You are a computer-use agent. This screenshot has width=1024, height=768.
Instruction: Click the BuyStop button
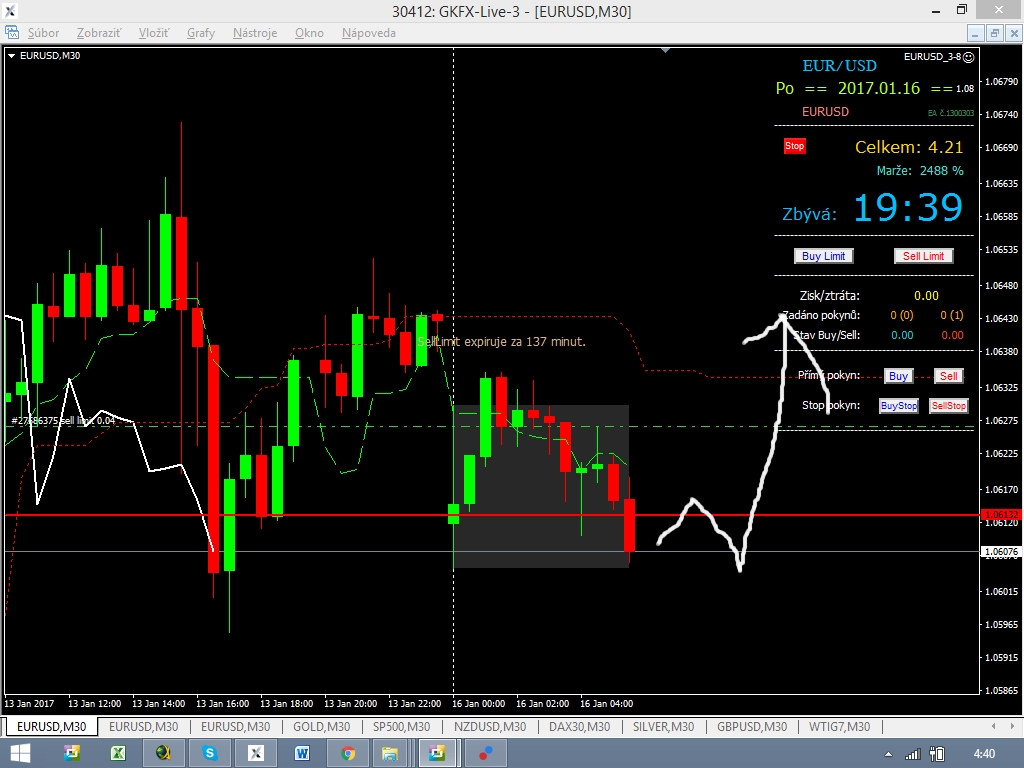(x=899, y=406)
